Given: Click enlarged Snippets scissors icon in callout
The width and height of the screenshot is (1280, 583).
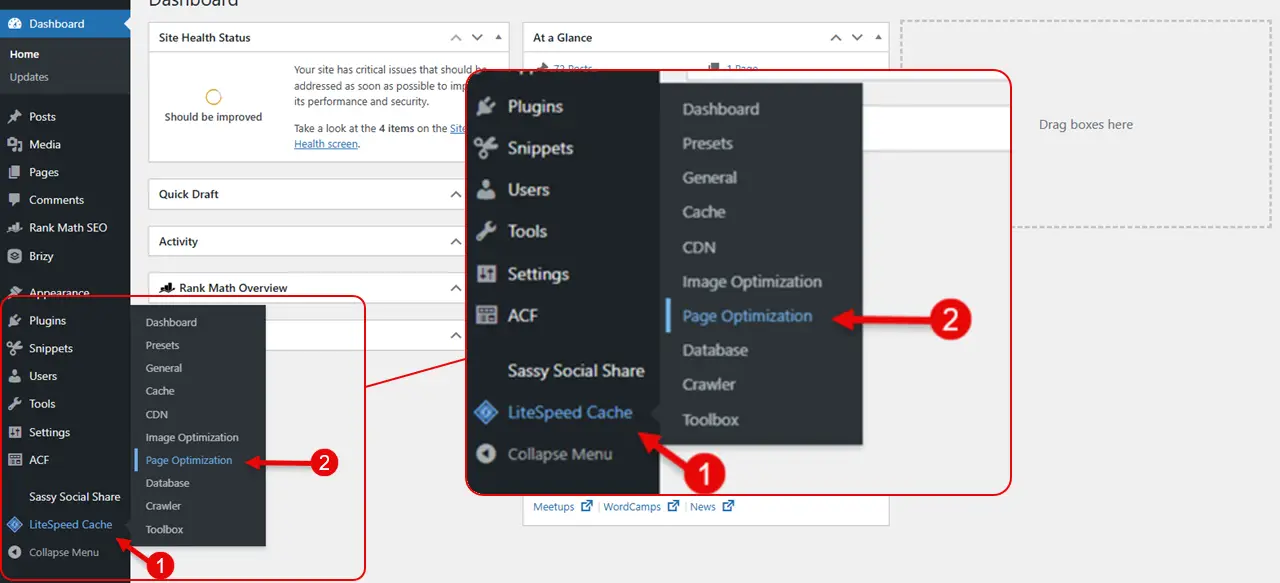Looking at the screenshot, I should [486, 148].
